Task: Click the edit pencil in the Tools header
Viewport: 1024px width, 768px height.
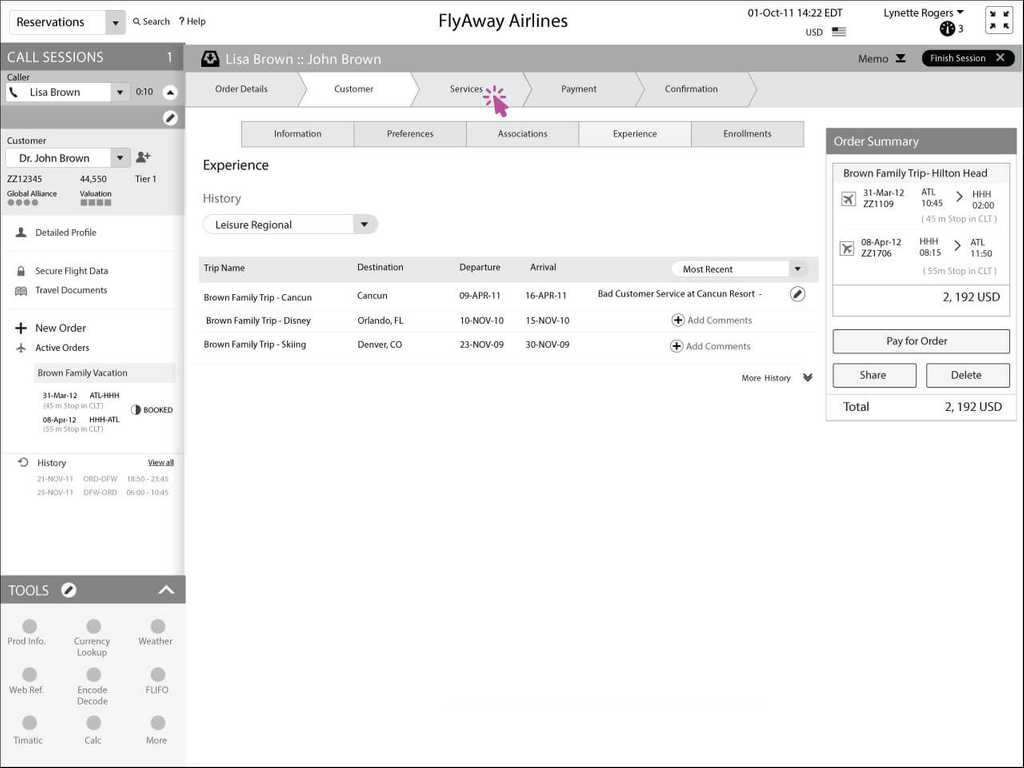Action: click(68, 590)
